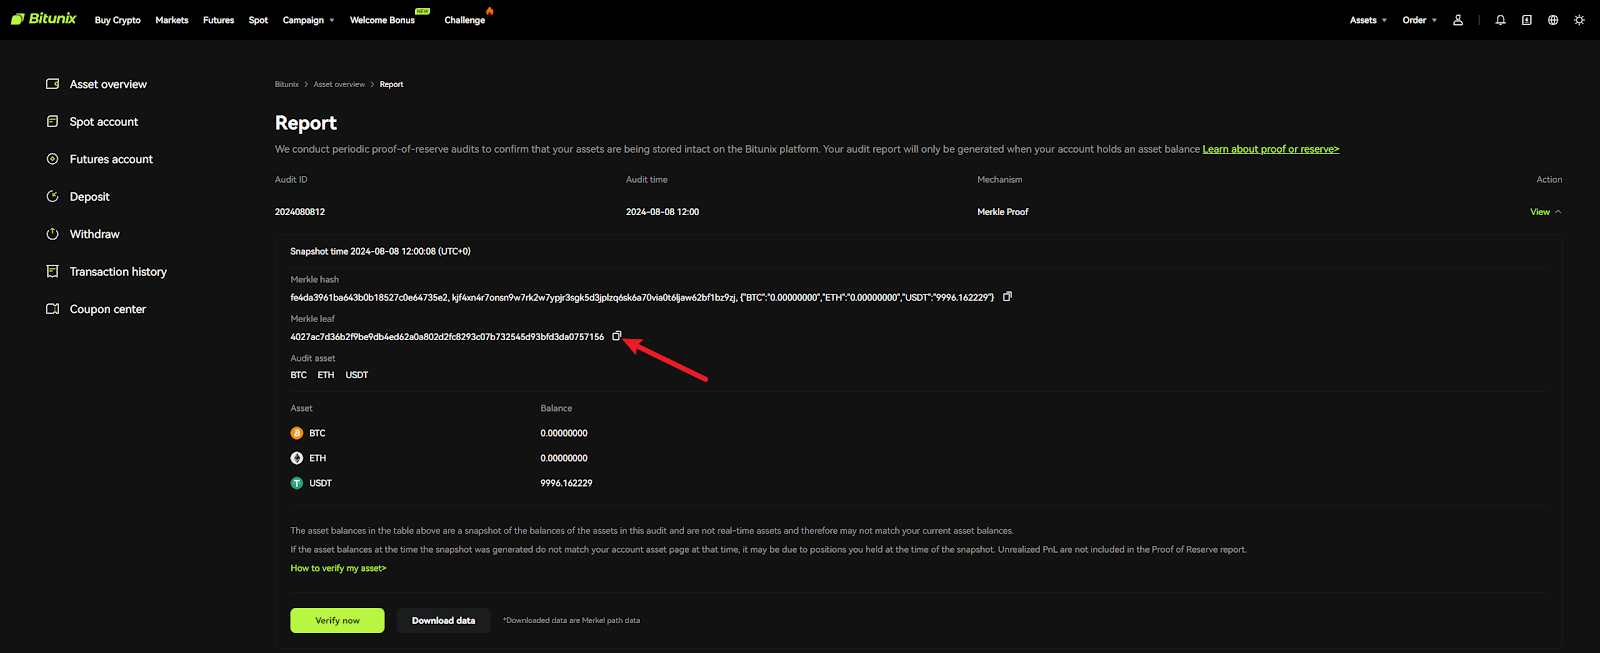The width and height of the screenshot is (1600, 653).
Task: Click the BTC coin icon in asset table
Action: click(x=297, y=433)
